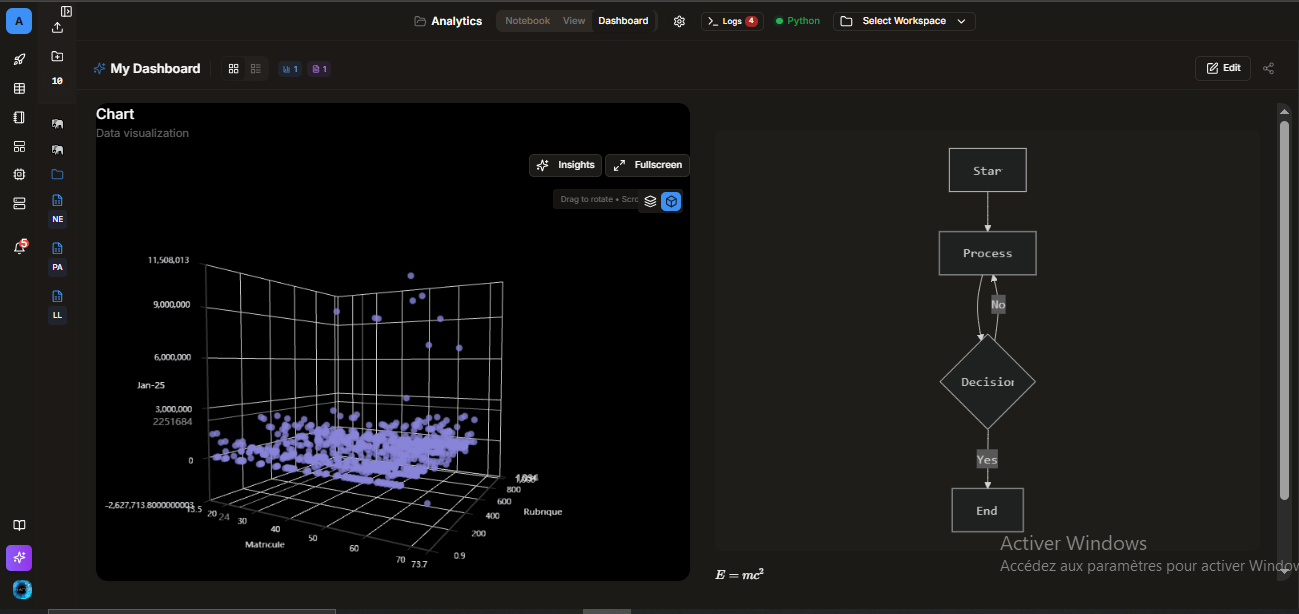Open the book documentation icon
This screenshot has height=614, width=1299.
[x=19, y=526]
